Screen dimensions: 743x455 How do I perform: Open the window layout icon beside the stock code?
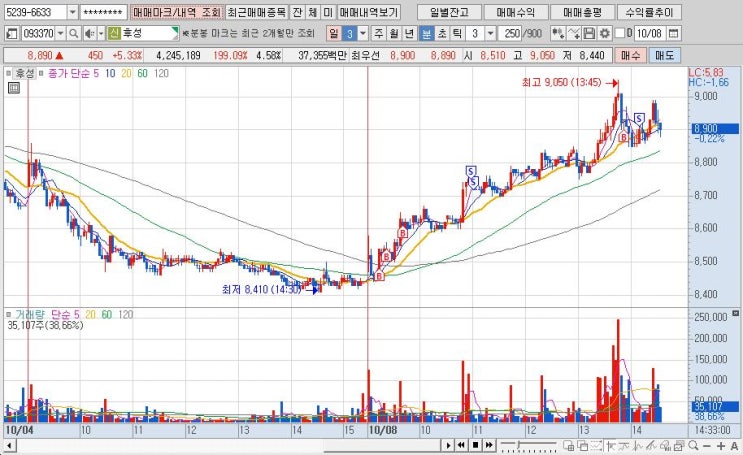click(12, 34)
